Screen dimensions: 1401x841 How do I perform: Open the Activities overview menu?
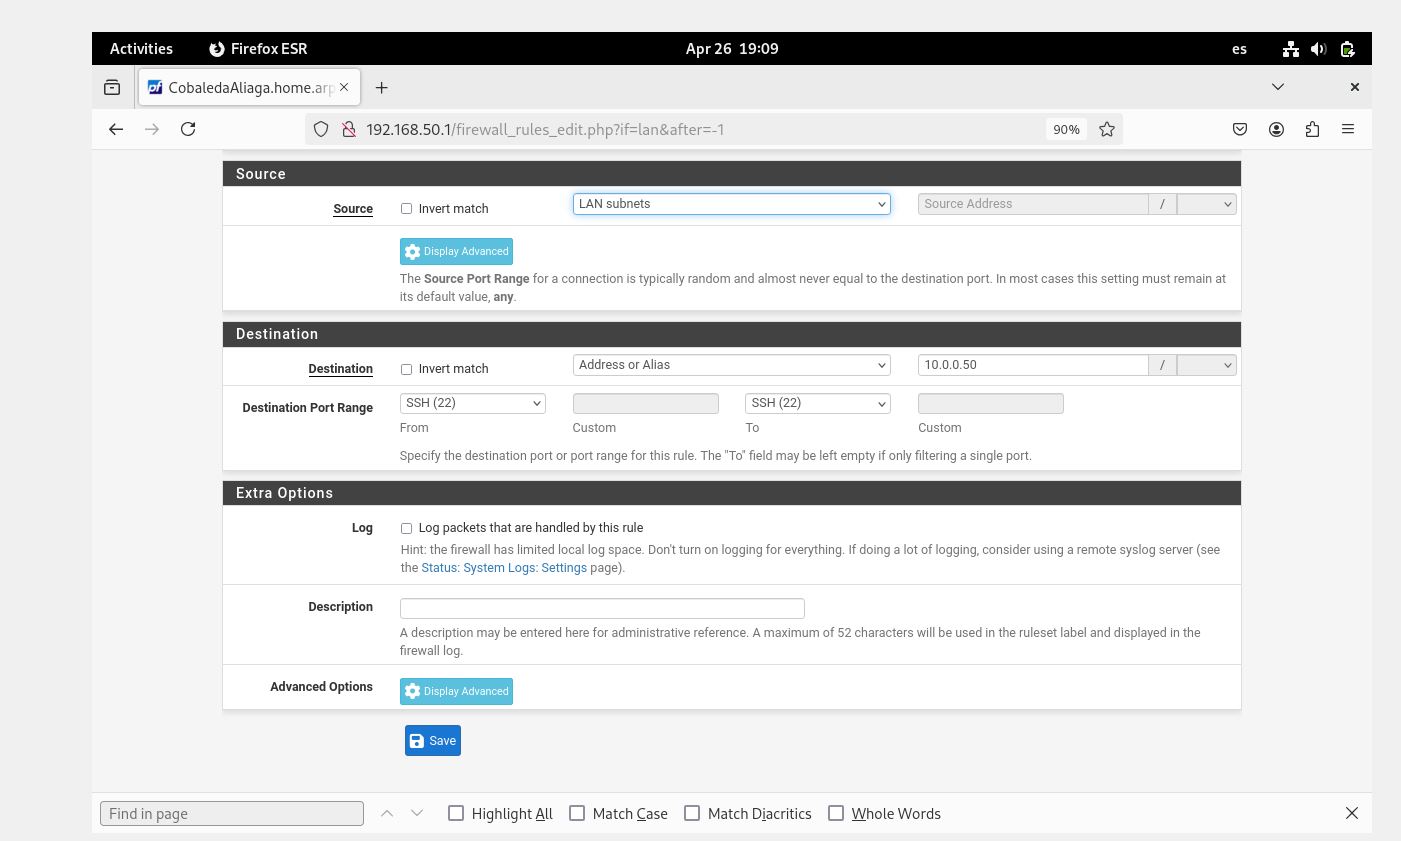tap(141, 48)
